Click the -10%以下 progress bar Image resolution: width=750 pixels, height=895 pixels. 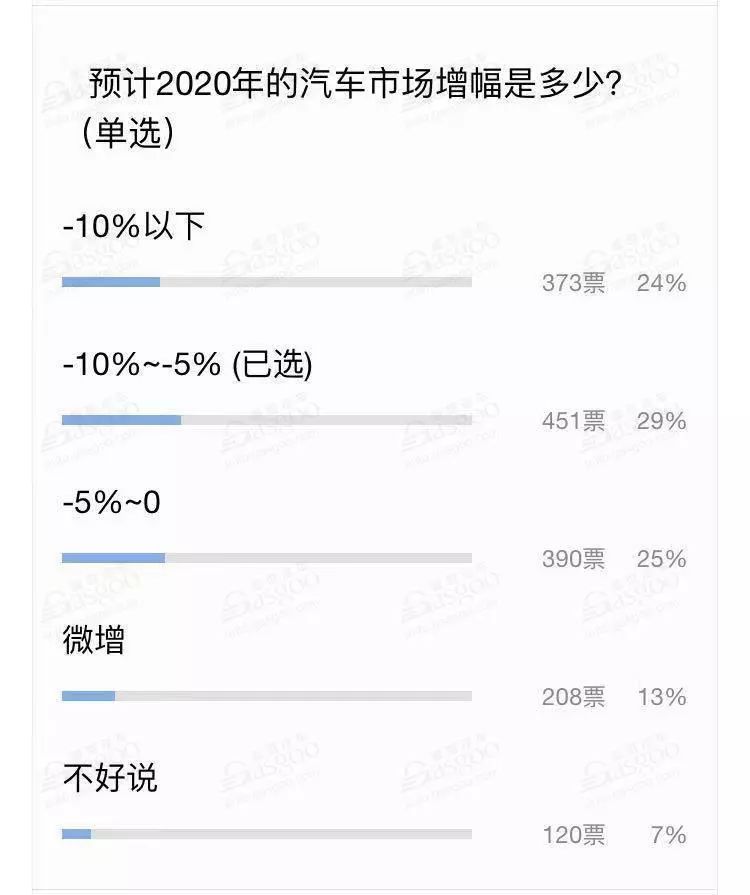point(267,282)
